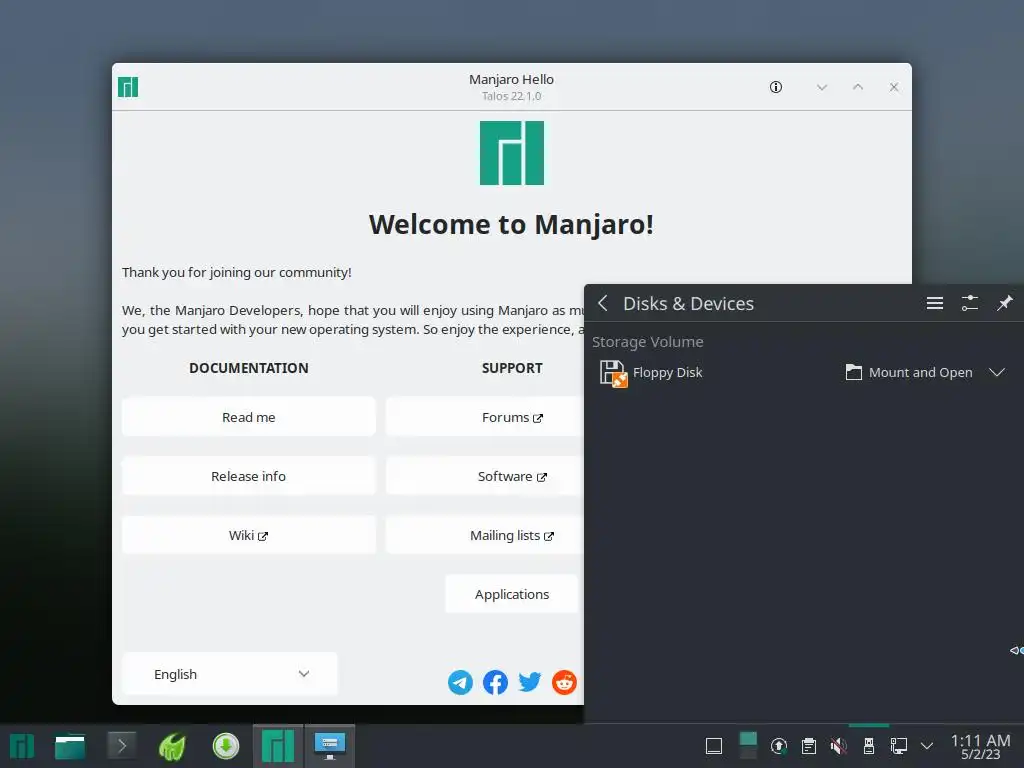
Task: Click the Welcome to Manjaro! heading
Action: [511, 224]
